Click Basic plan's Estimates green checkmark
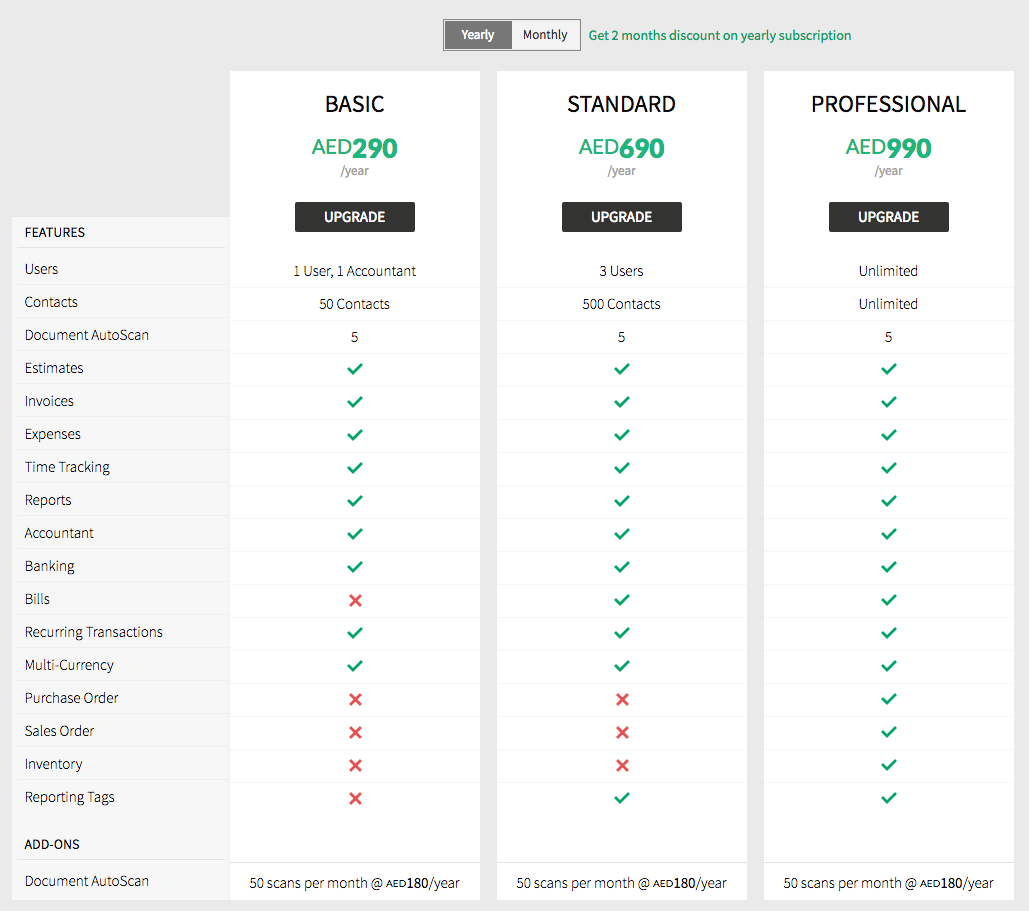This screenshot has width=1029, height=911. point(354,369)
